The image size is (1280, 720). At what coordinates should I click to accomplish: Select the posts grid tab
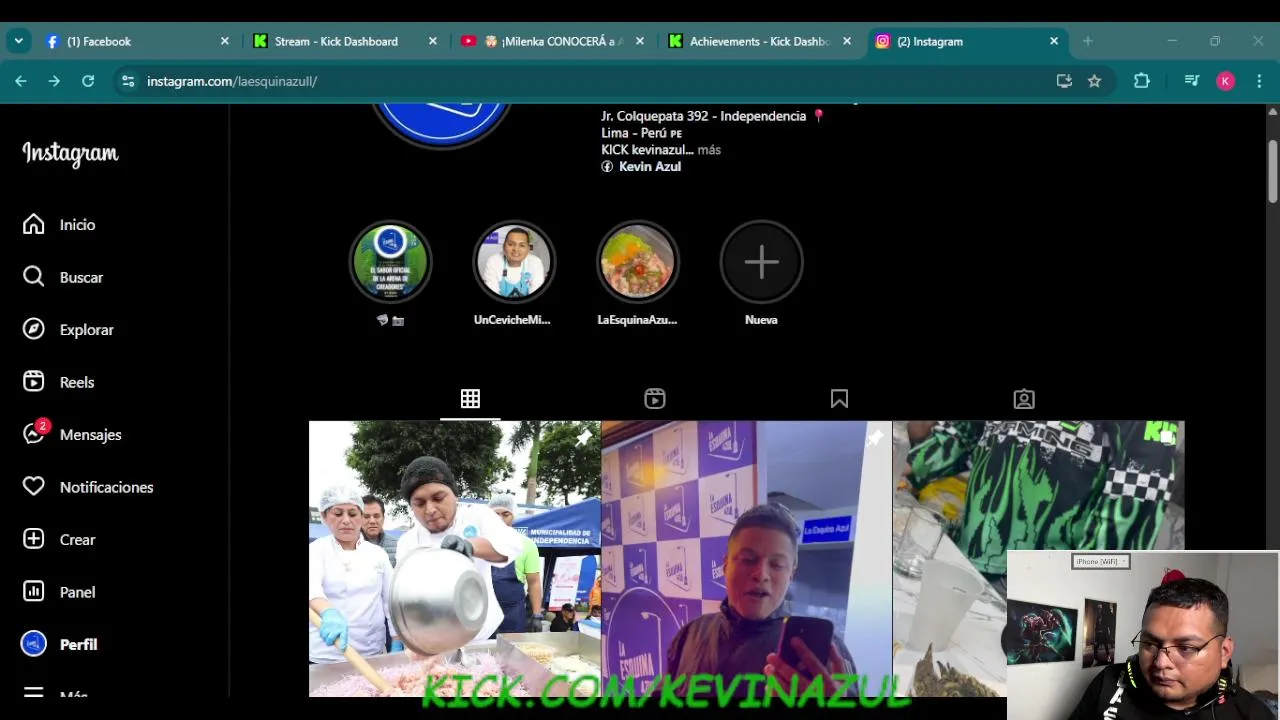click(470, 399)
